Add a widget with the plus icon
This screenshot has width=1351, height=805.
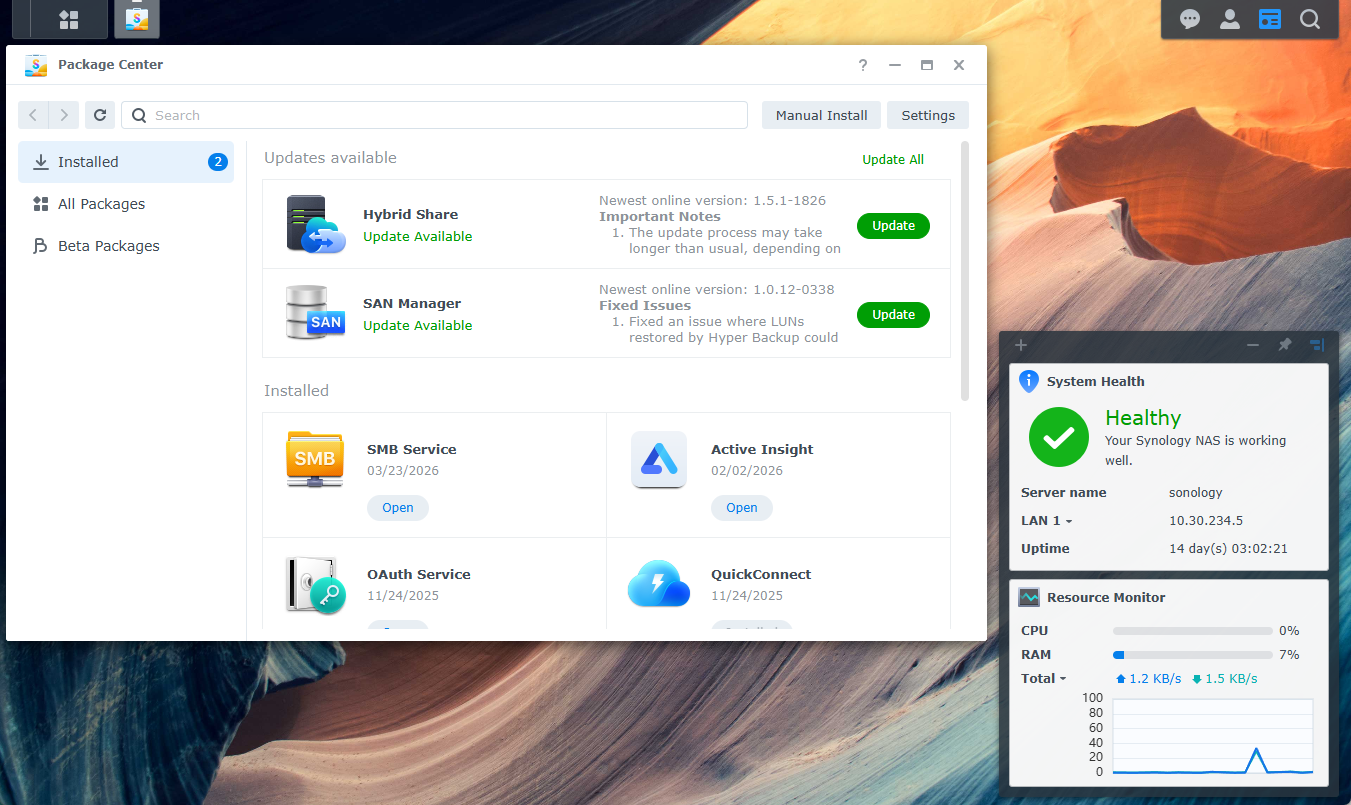coord(1021,345)
